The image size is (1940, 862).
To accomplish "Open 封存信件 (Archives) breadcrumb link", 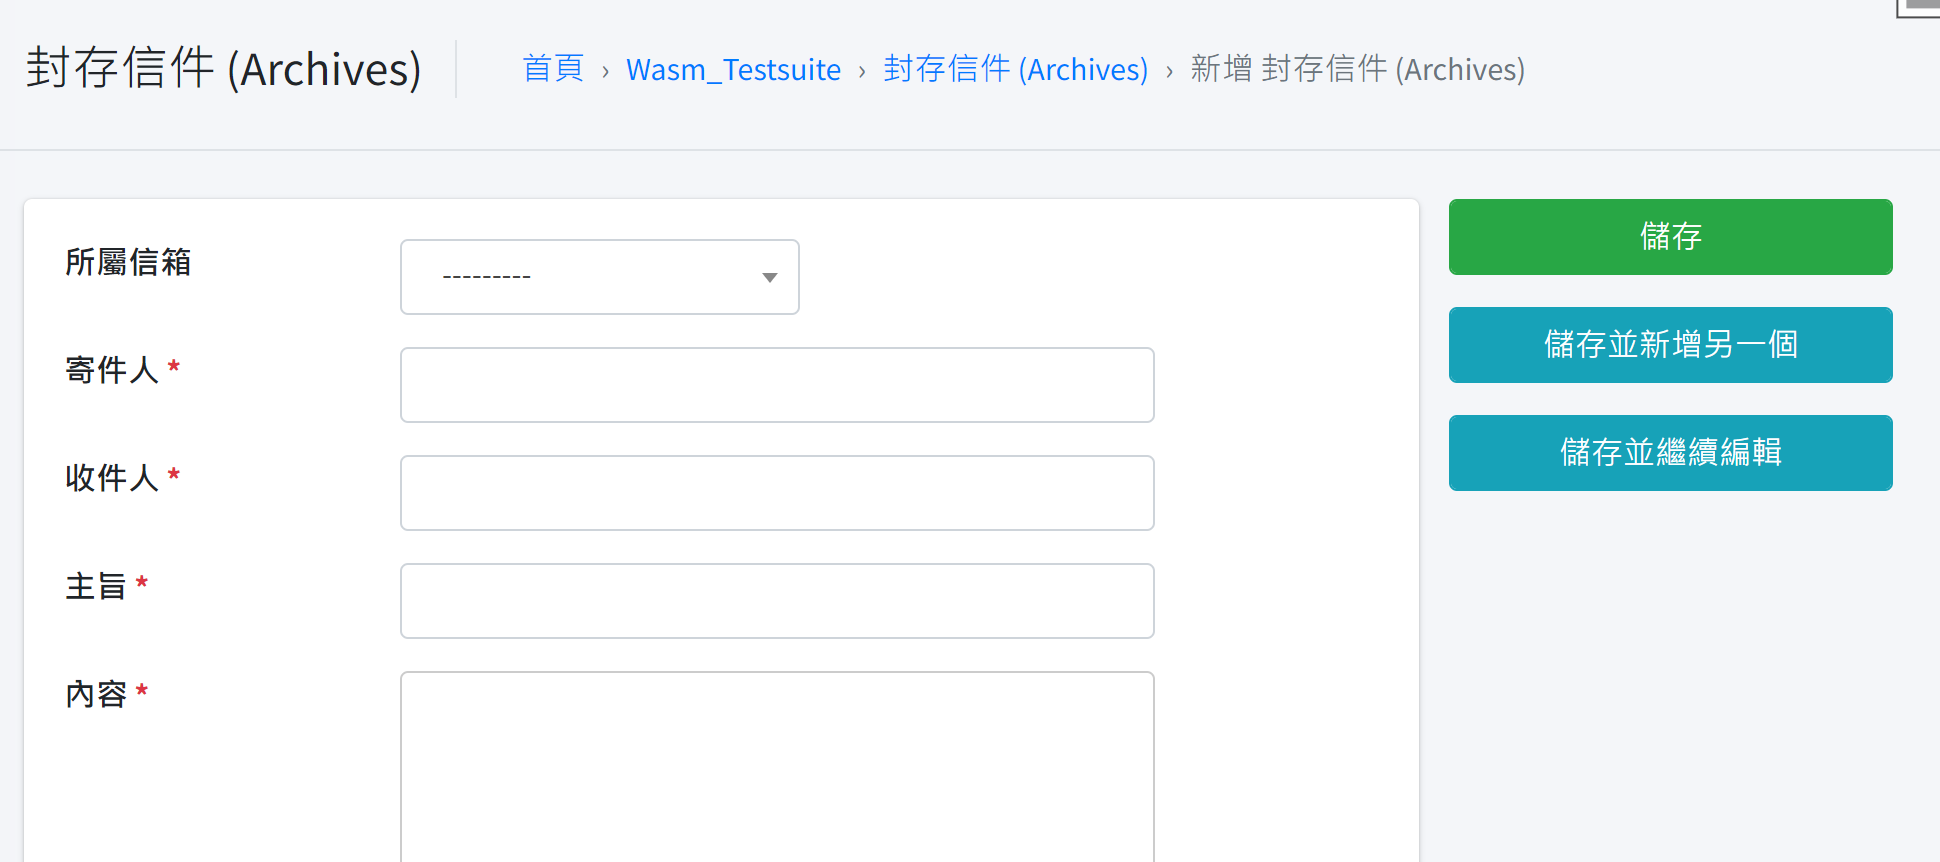I will 1015,69.
